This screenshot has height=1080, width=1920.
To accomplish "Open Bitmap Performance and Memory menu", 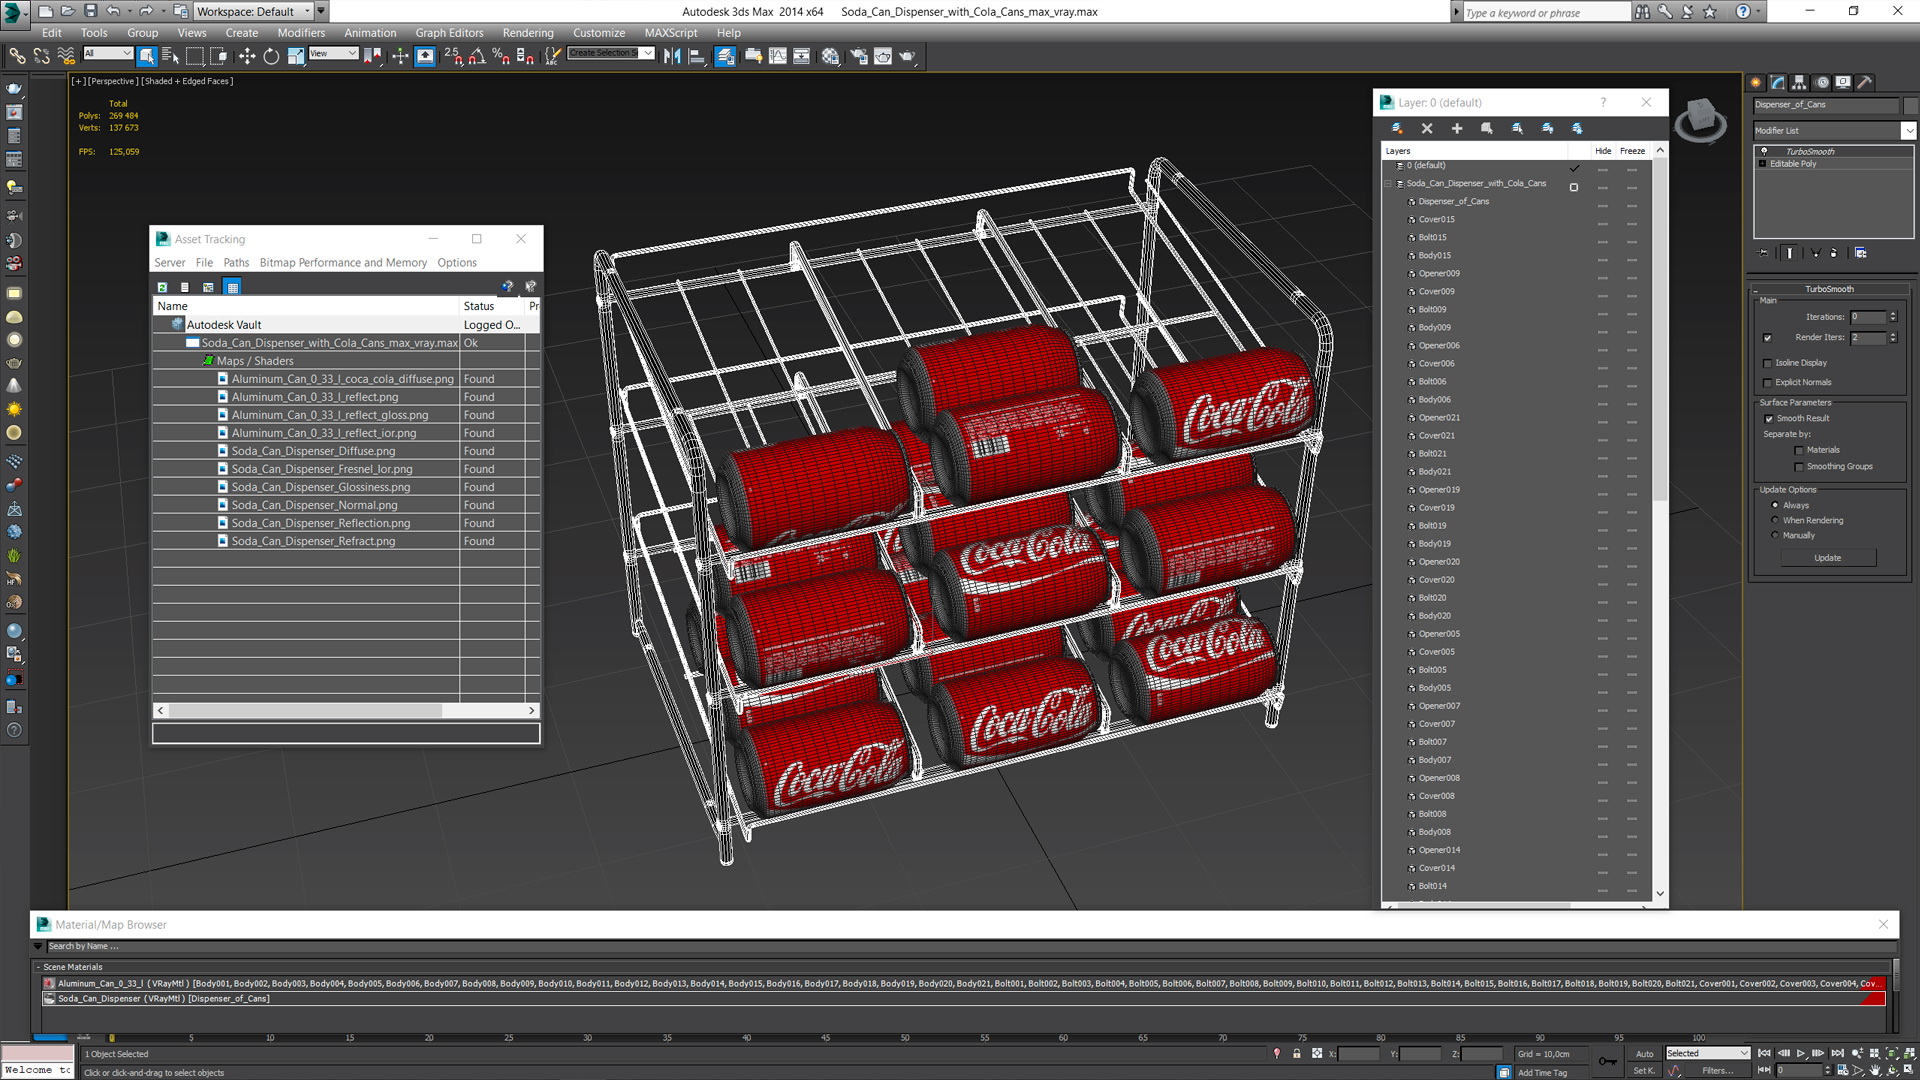I will tap(343, 262).
